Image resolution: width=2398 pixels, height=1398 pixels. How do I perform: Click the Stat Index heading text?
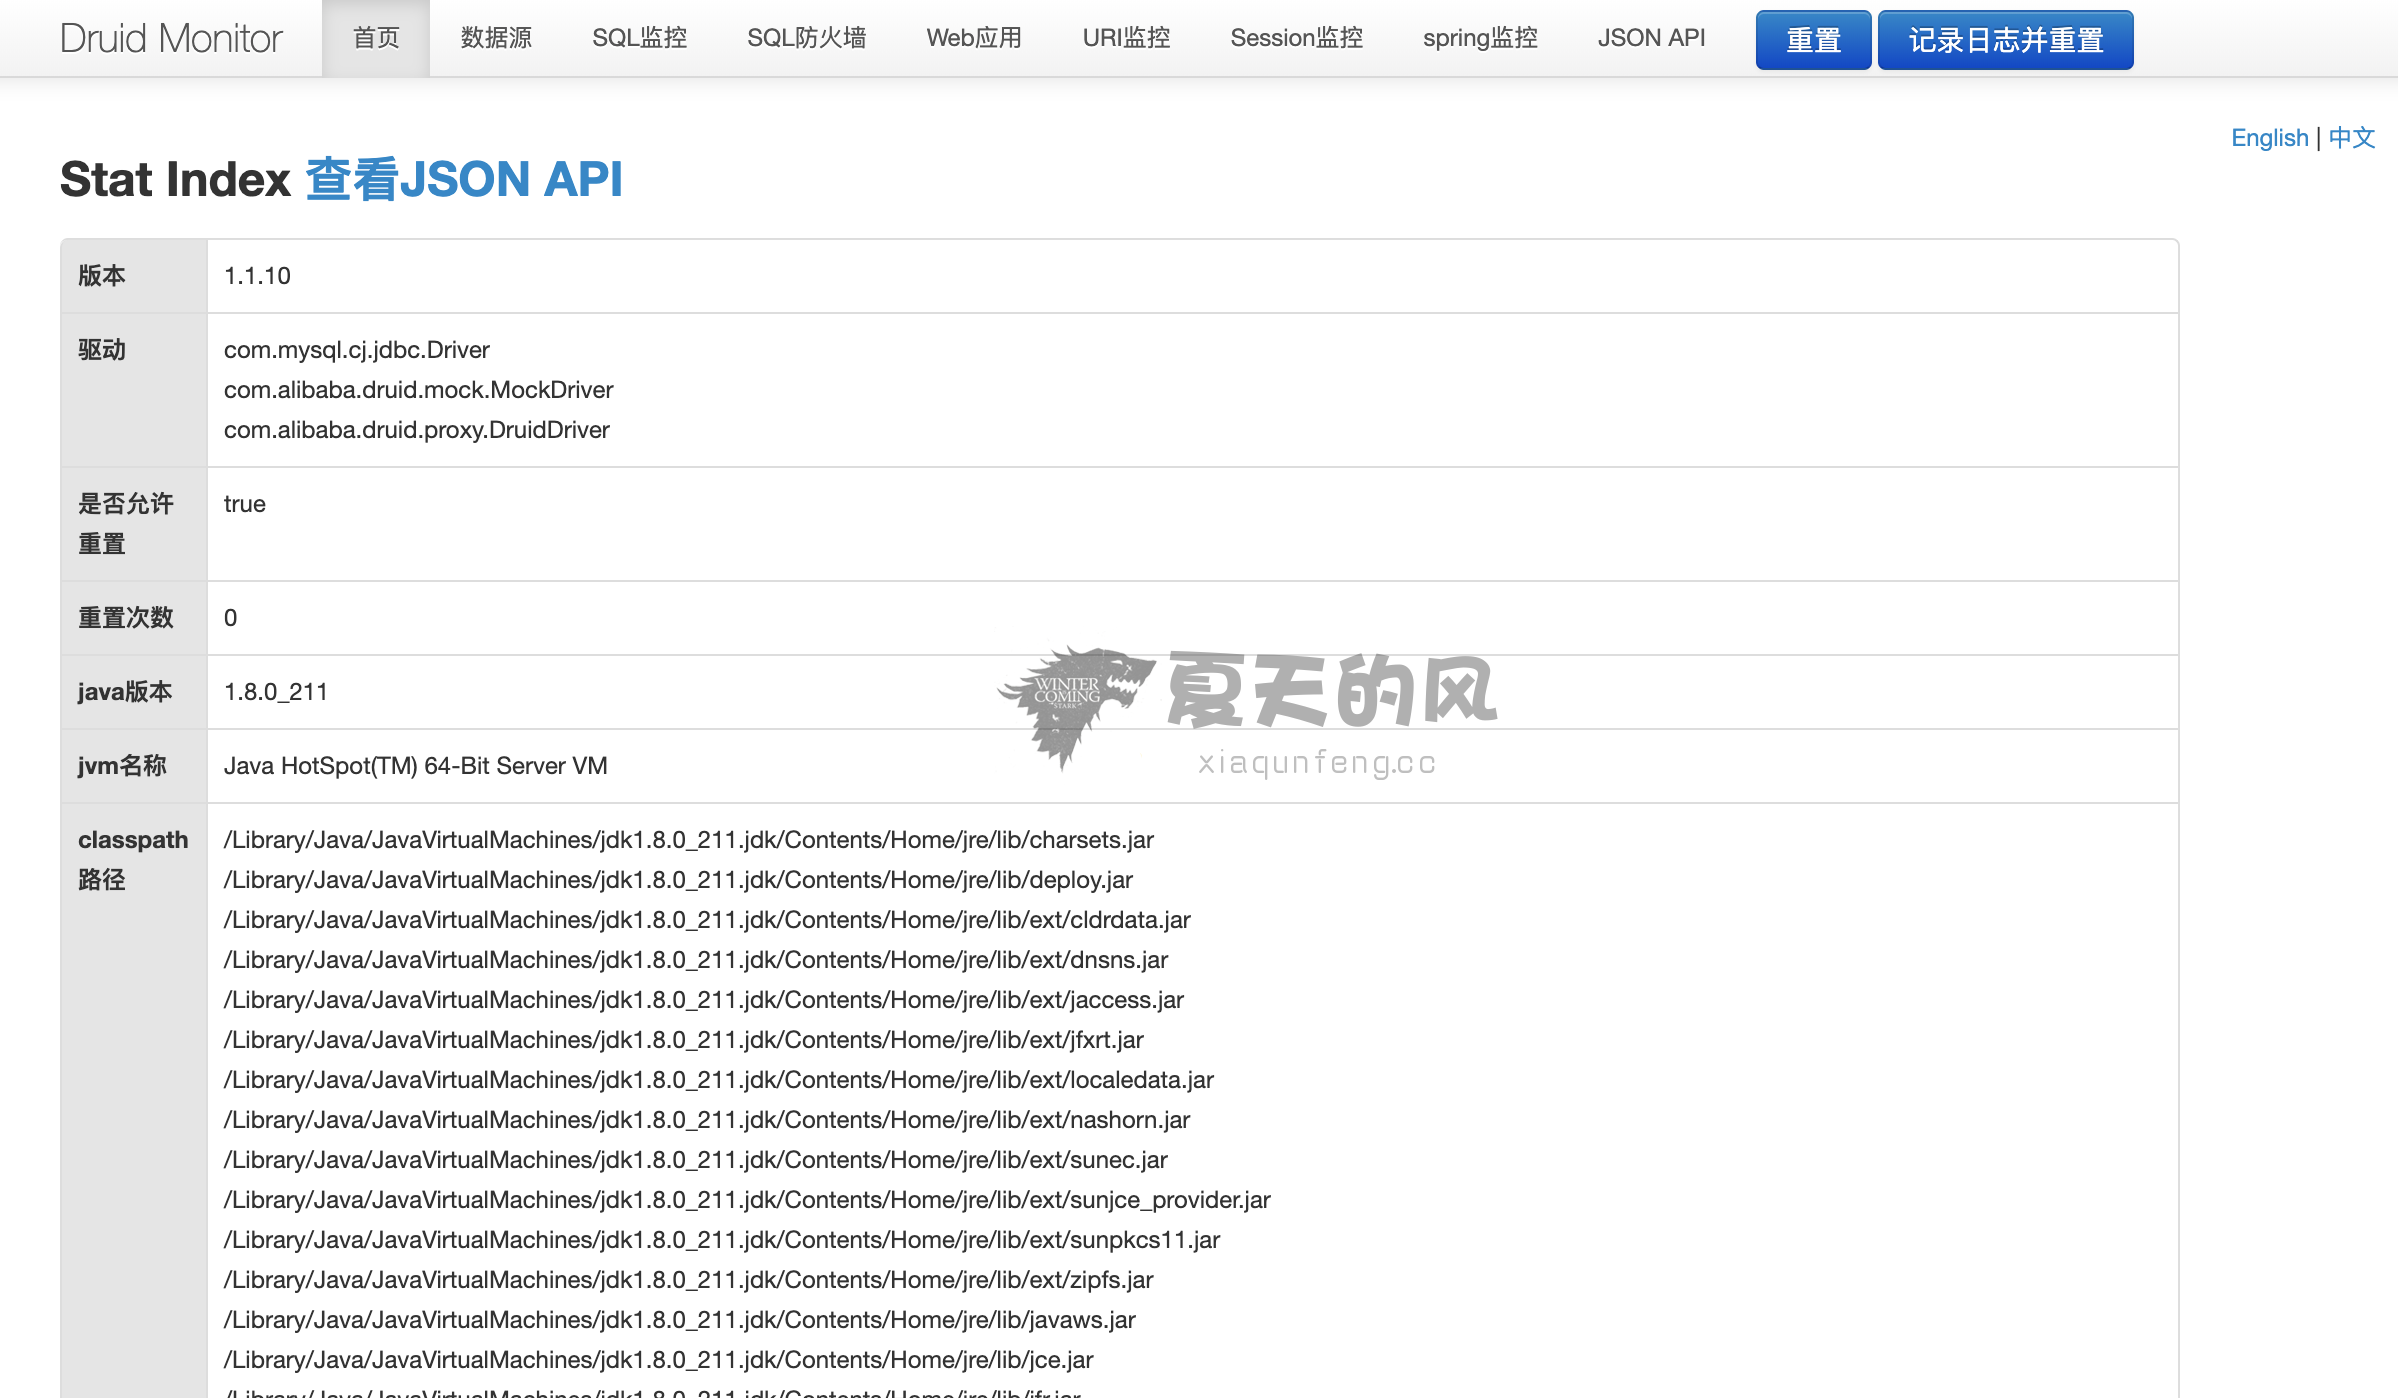[x=175, y=180]
